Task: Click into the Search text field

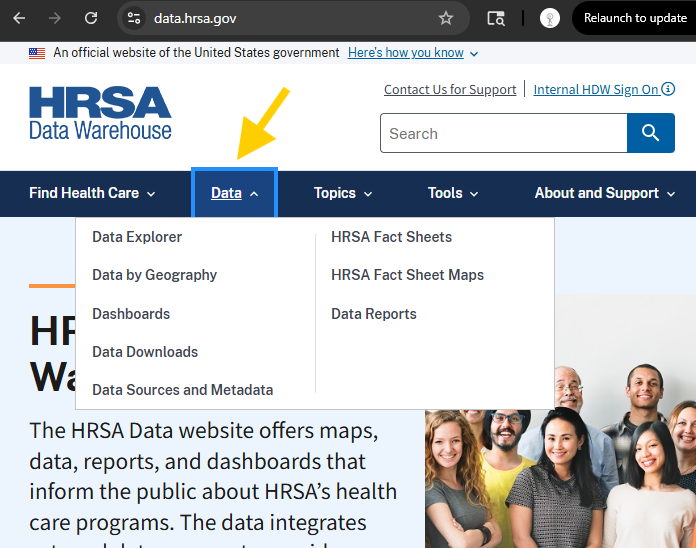Action: tap(502, 133)
